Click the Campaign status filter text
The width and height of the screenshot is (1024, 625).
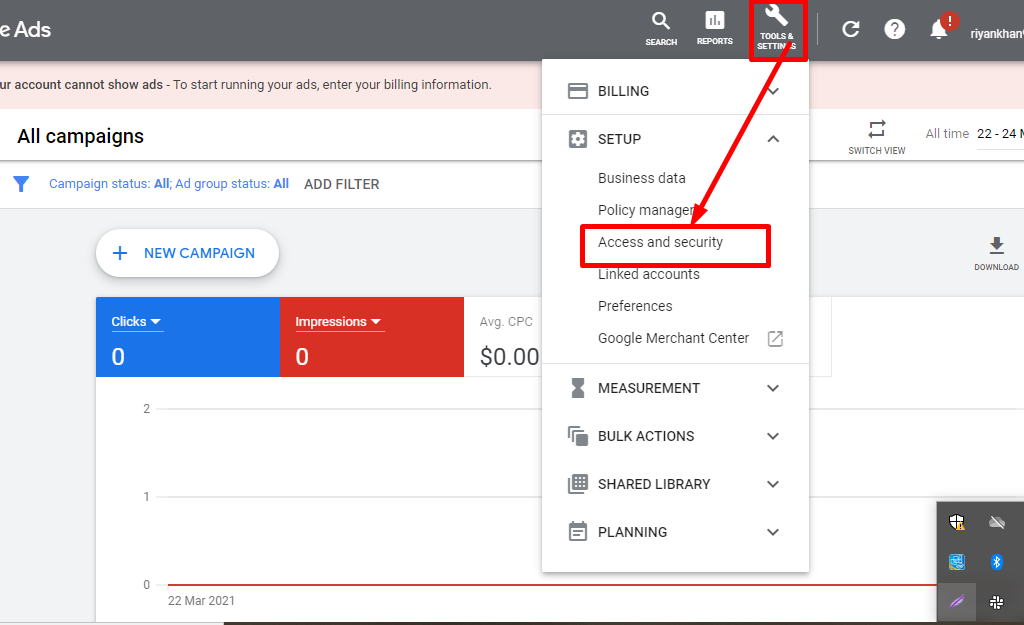click(168, 184)
